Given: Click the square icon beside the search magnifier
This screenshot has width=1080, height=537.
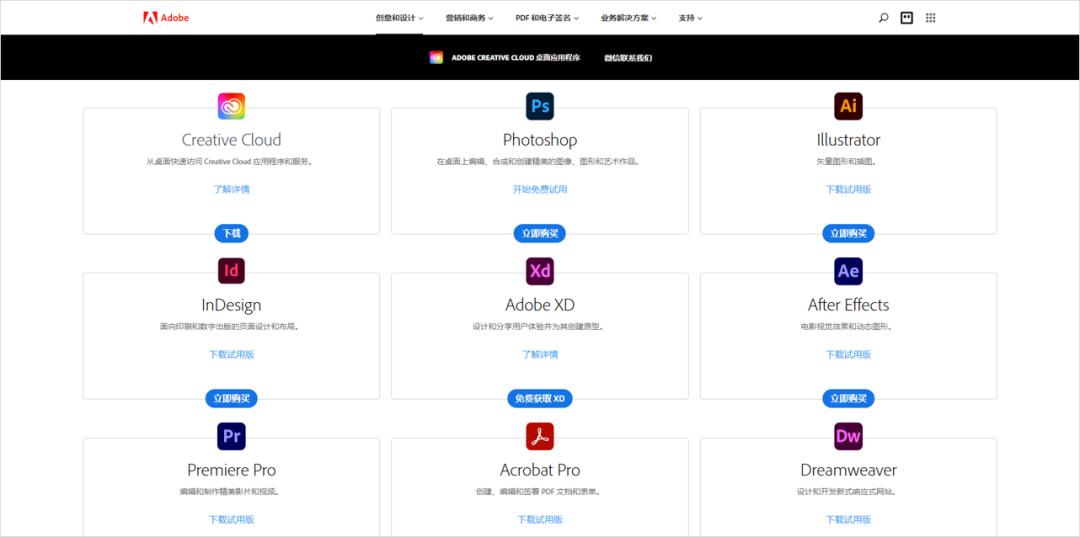Looking at the screenshot, I should 907,18.
